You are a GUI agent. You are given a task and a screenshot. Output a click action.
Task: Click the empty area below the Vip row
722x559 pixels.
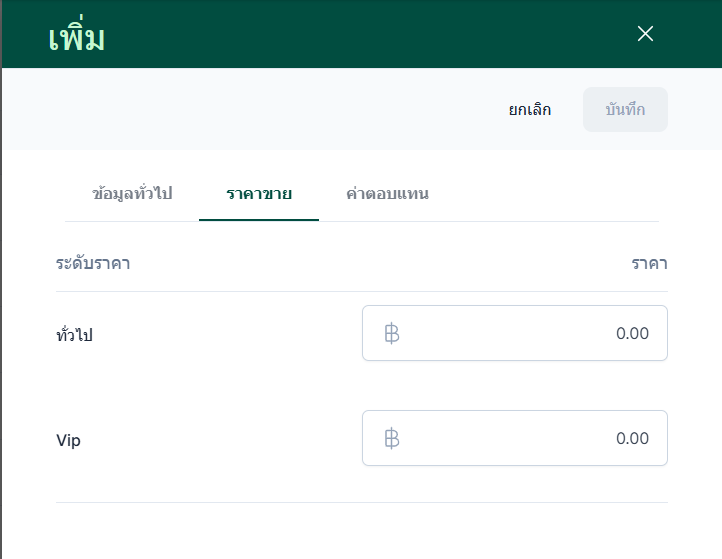360,530
